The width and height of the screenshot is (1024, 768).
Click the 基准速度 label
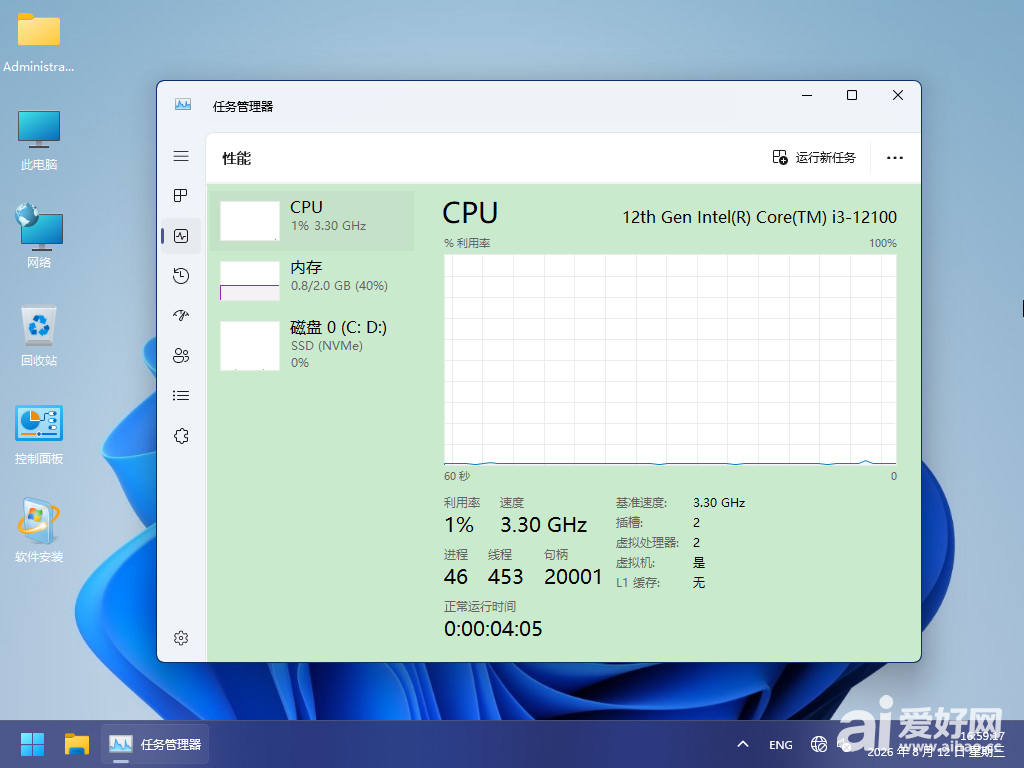click(x=641, y=503)
